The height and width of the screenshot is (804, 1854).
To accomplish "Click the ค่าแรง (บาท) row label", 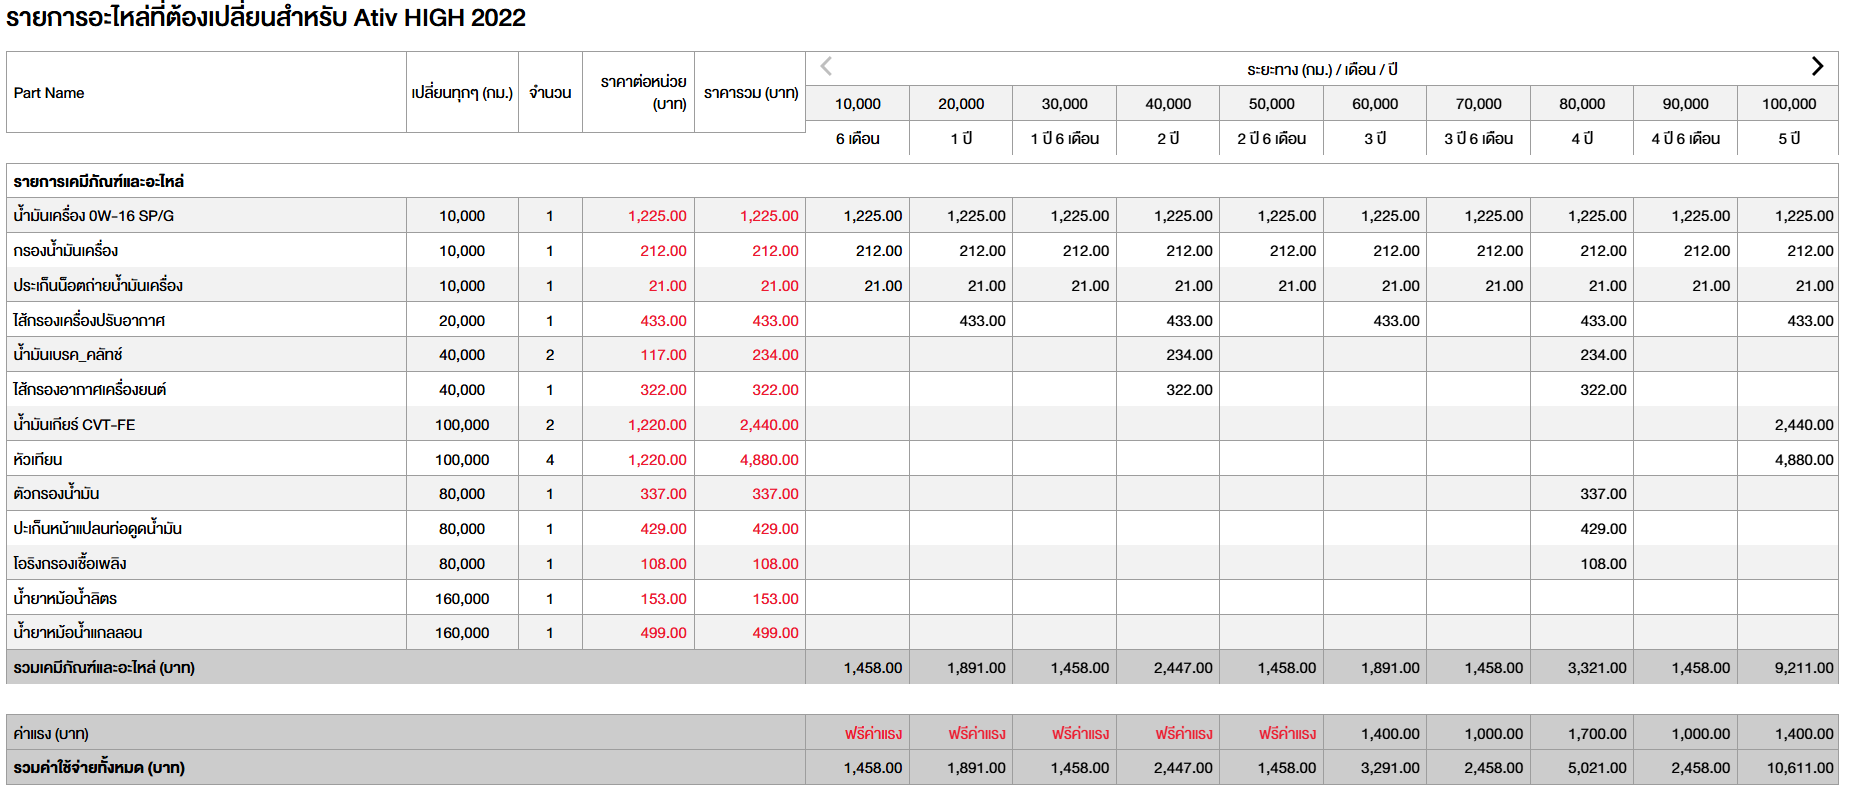I will (x=51, y=734).
